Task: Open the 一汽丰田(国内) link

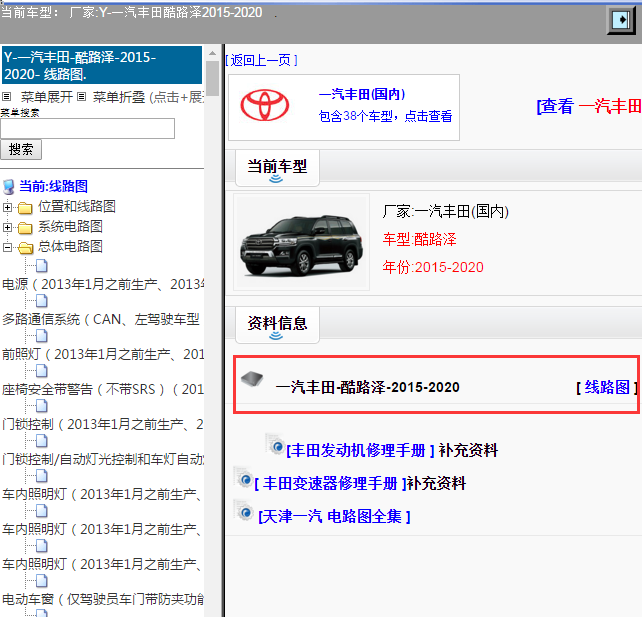Action: pyautogui.click(x=362, y=94)
